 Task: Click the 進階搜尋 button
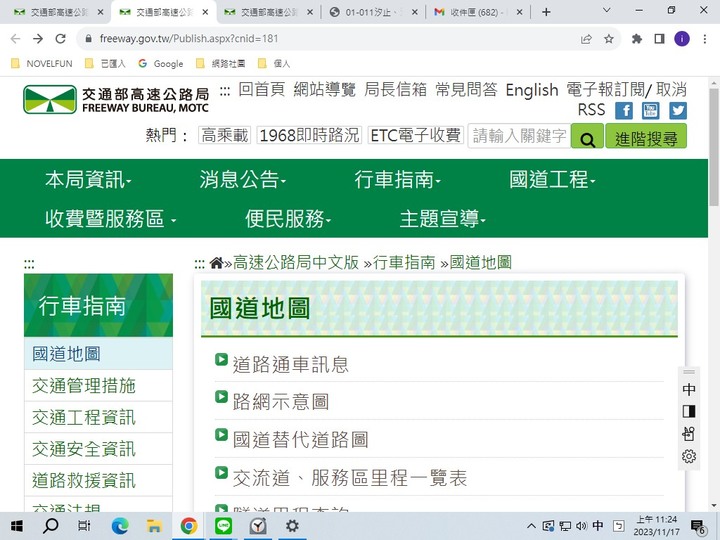(x=646, y=137)
